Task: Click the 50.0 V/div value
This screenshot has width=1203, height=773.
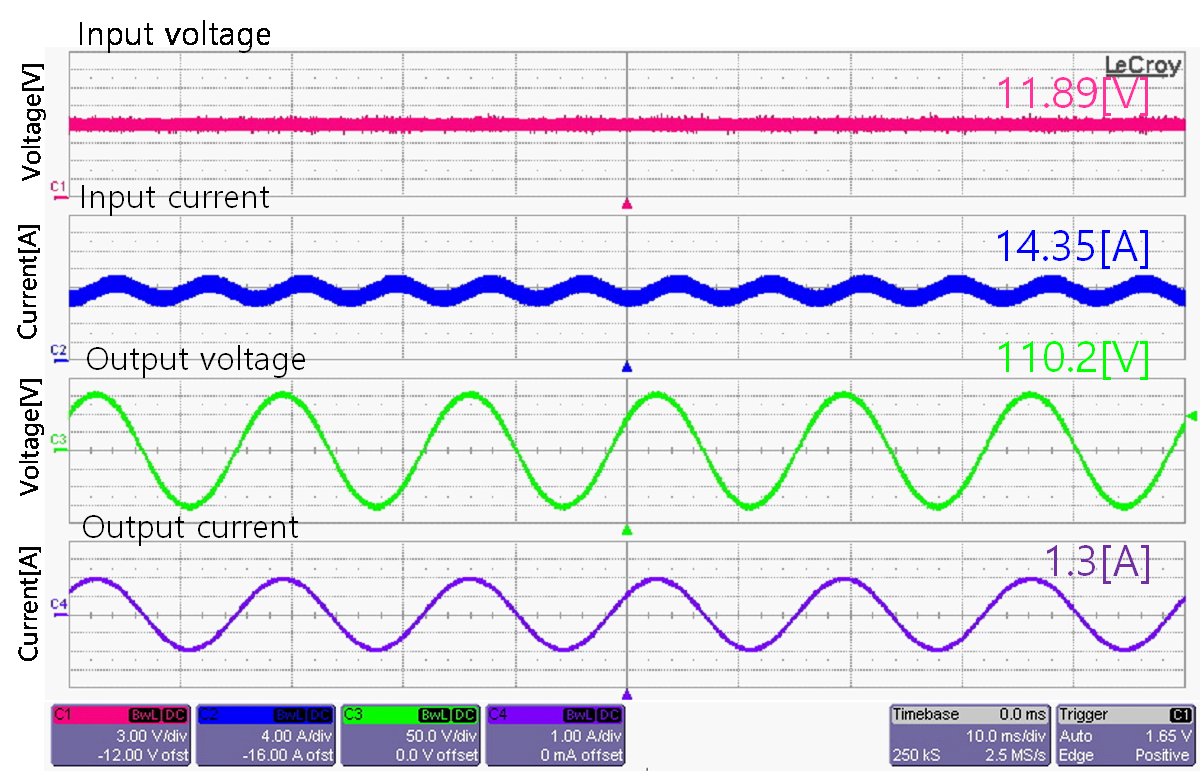Action: 441,736
